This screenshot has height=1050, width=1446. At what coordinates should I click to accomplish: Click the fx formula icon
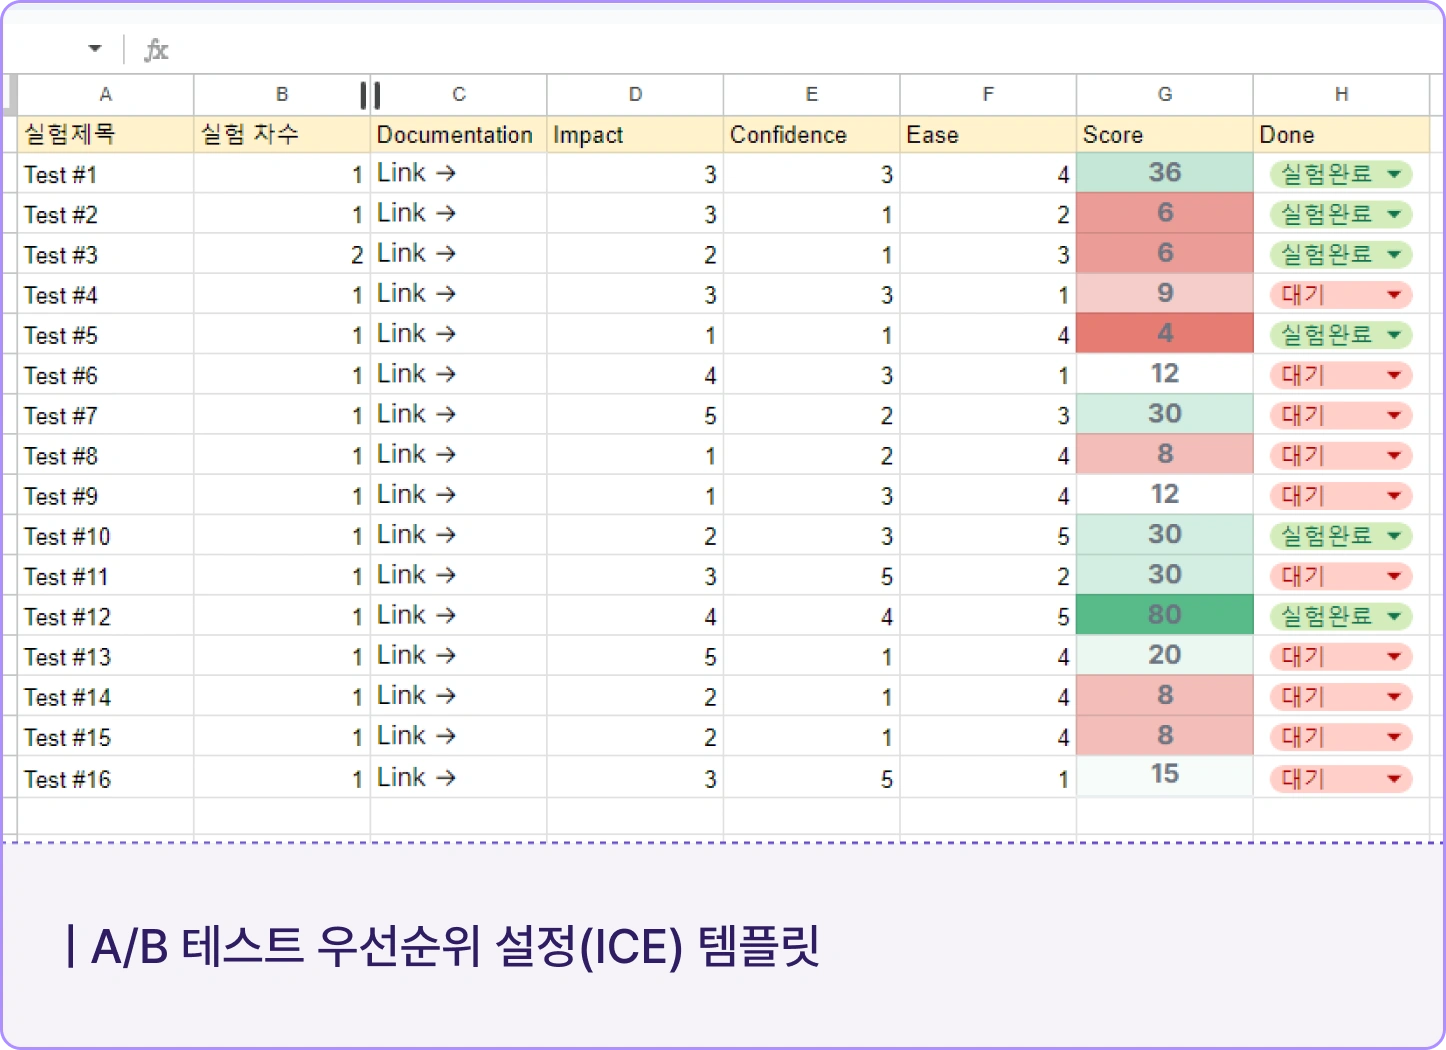pyautogui.click(x=156, y=49)
